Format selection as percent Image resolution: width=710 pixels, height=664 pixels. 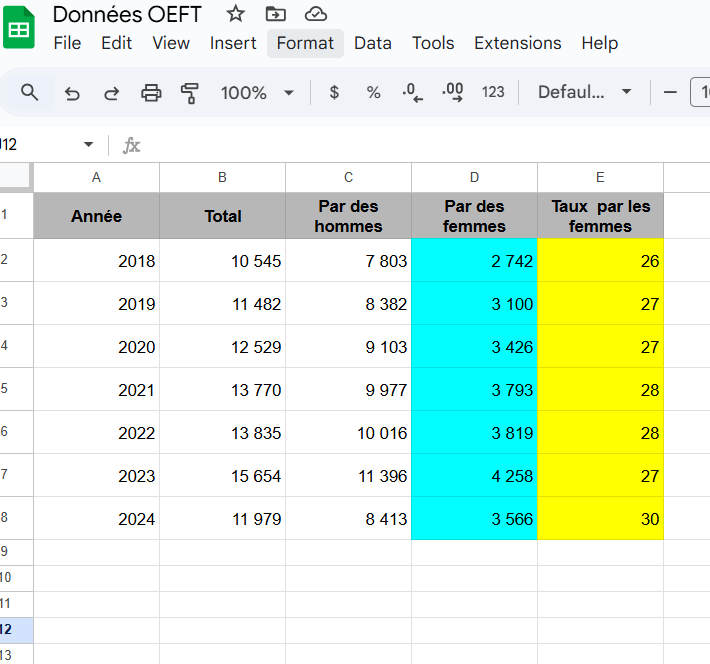pos(373,93)
